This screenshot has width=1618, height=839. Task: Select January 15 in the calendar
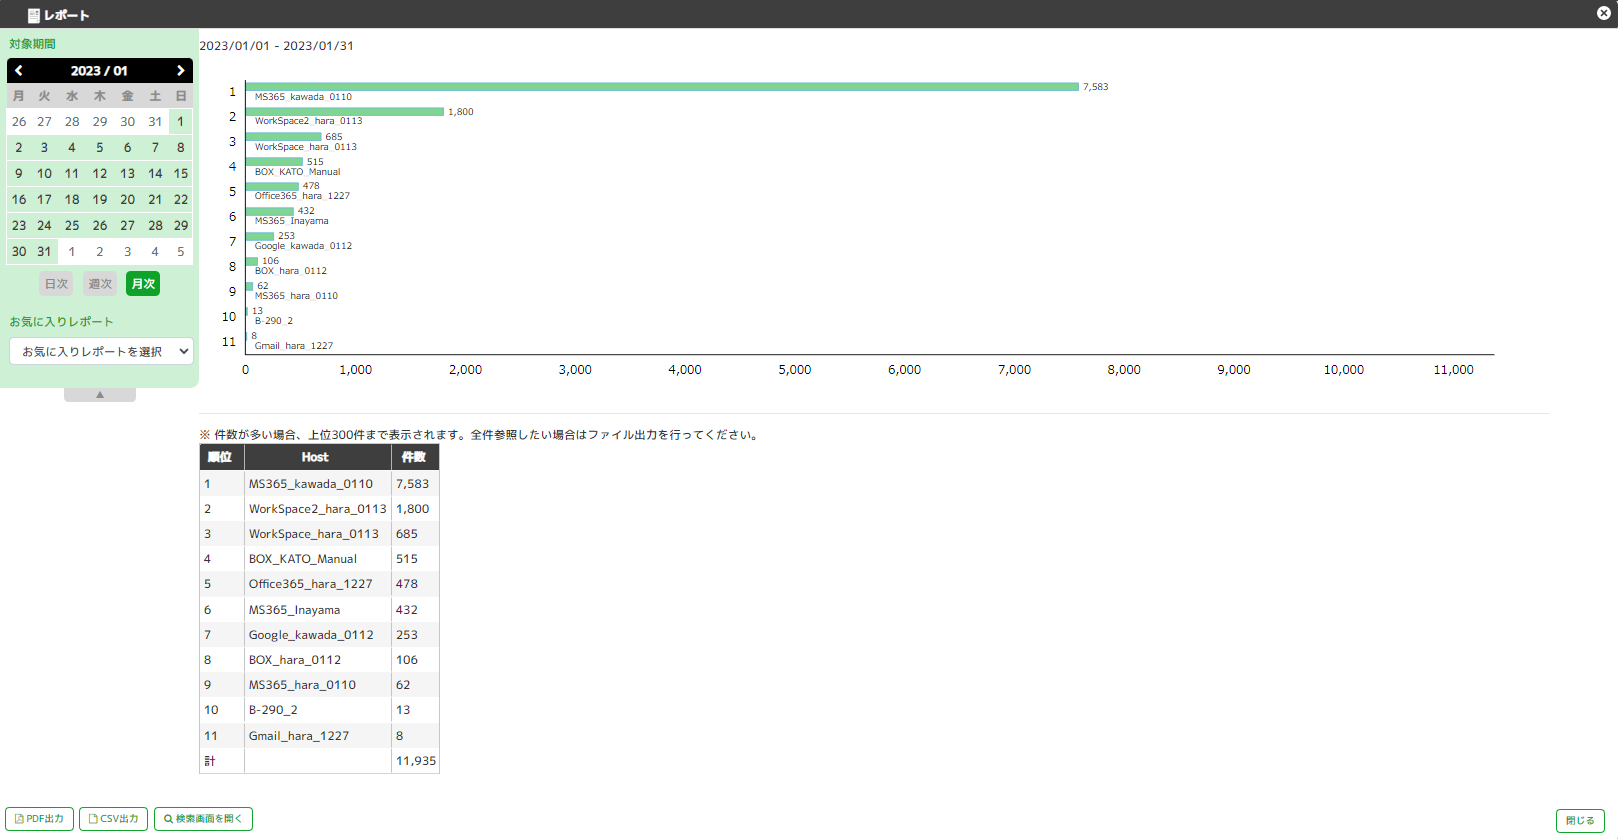[x=181, y=174]
